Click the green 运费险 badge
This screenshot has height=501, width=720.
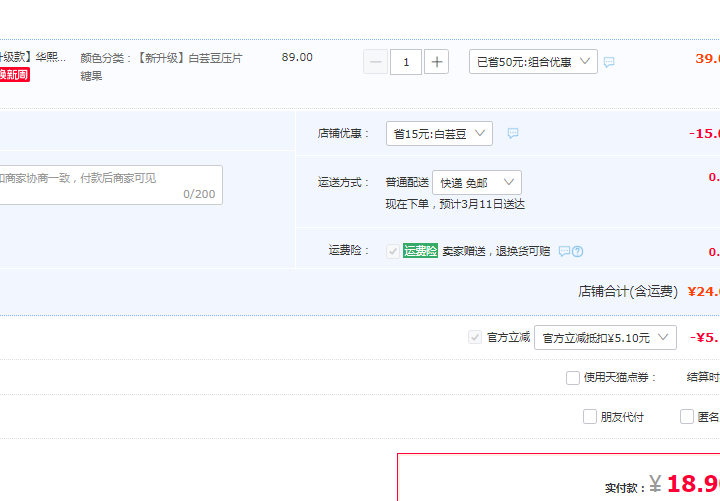click(420, 251)
